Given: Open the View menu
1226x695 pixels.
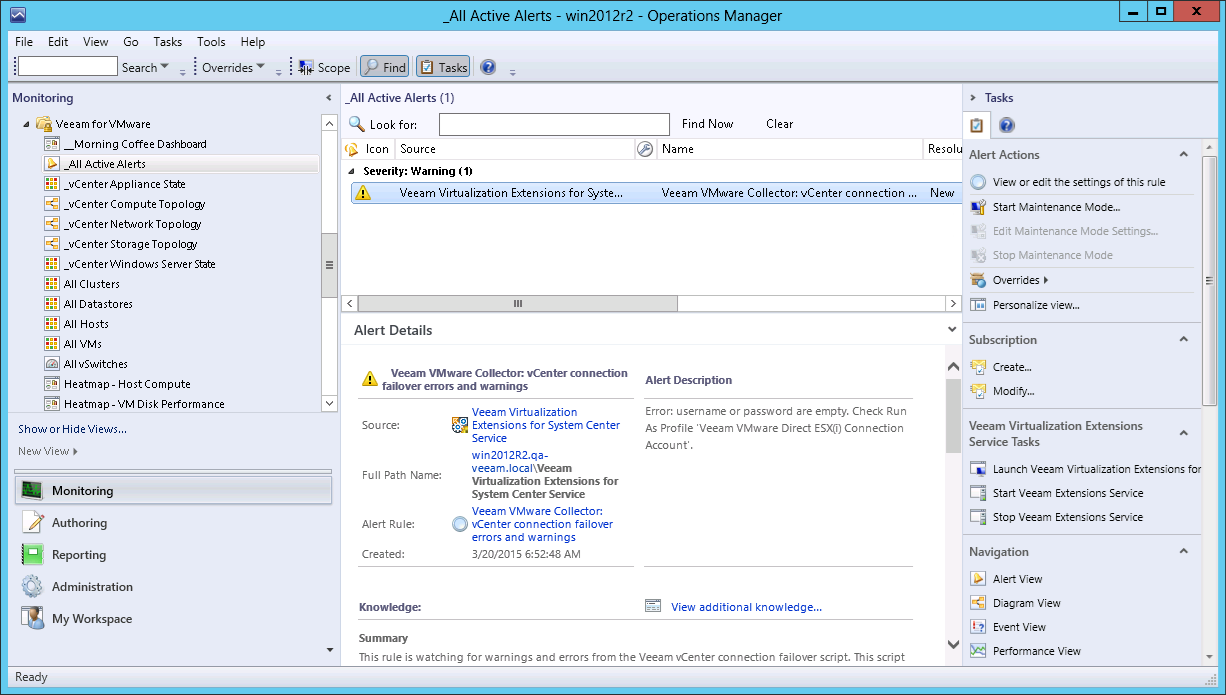Looking at the screenshot, I should pyautogui.click(x=96, y=42).
